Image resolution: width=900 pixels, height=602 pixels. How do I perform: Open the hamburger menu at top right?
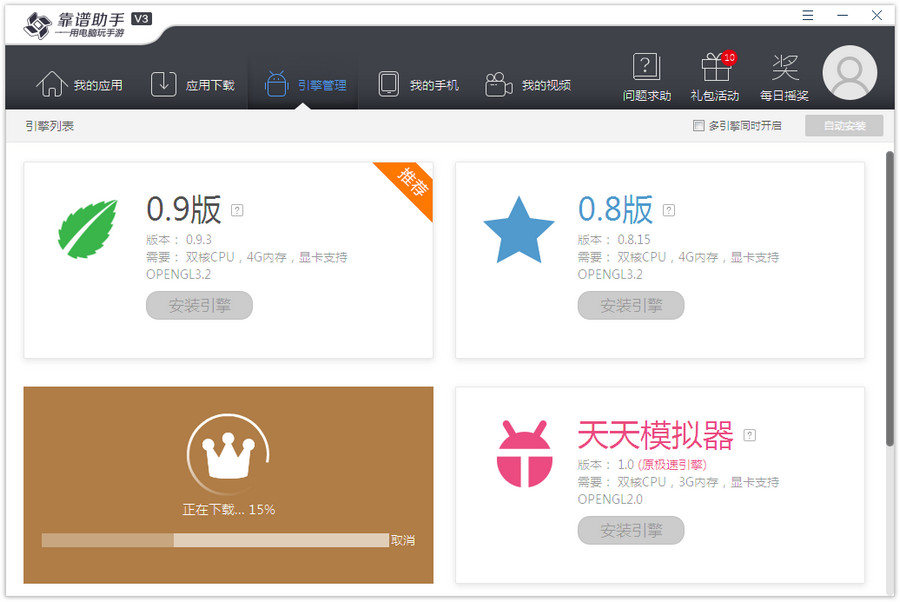(x=806, y=15)
